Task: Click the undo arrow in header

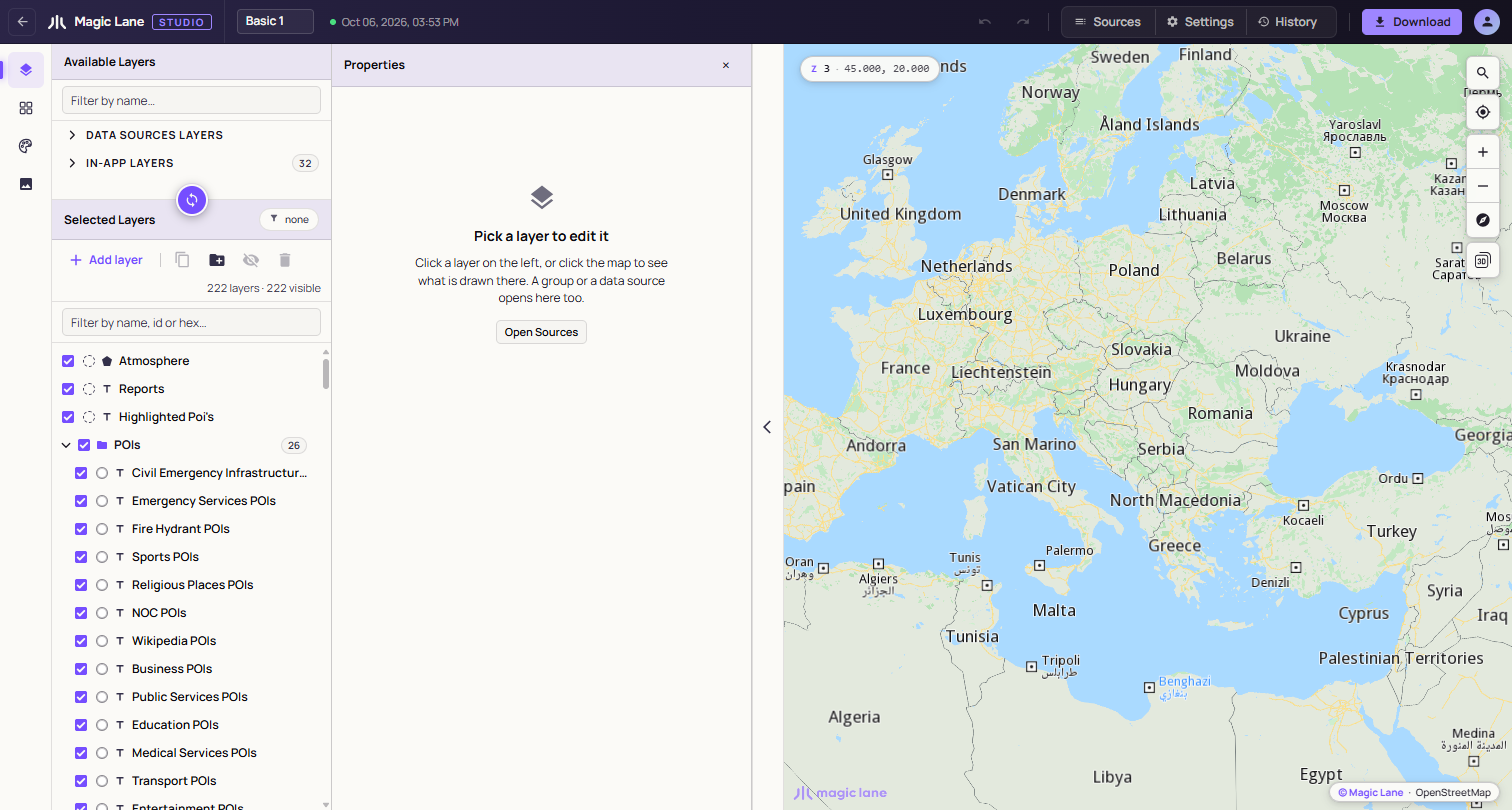Action: coord(985,22)
